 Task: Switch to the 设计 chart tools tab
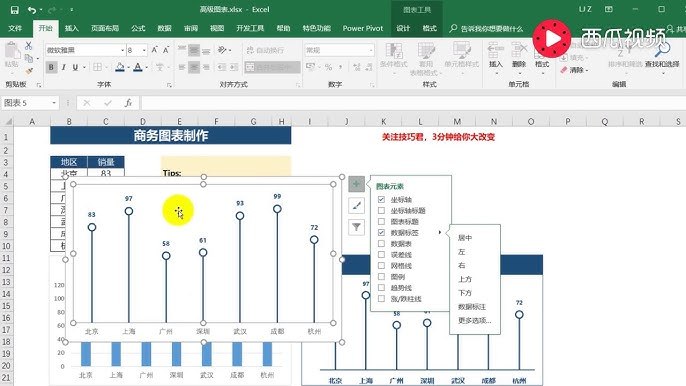pyautogui.click(x=403, y=28)
